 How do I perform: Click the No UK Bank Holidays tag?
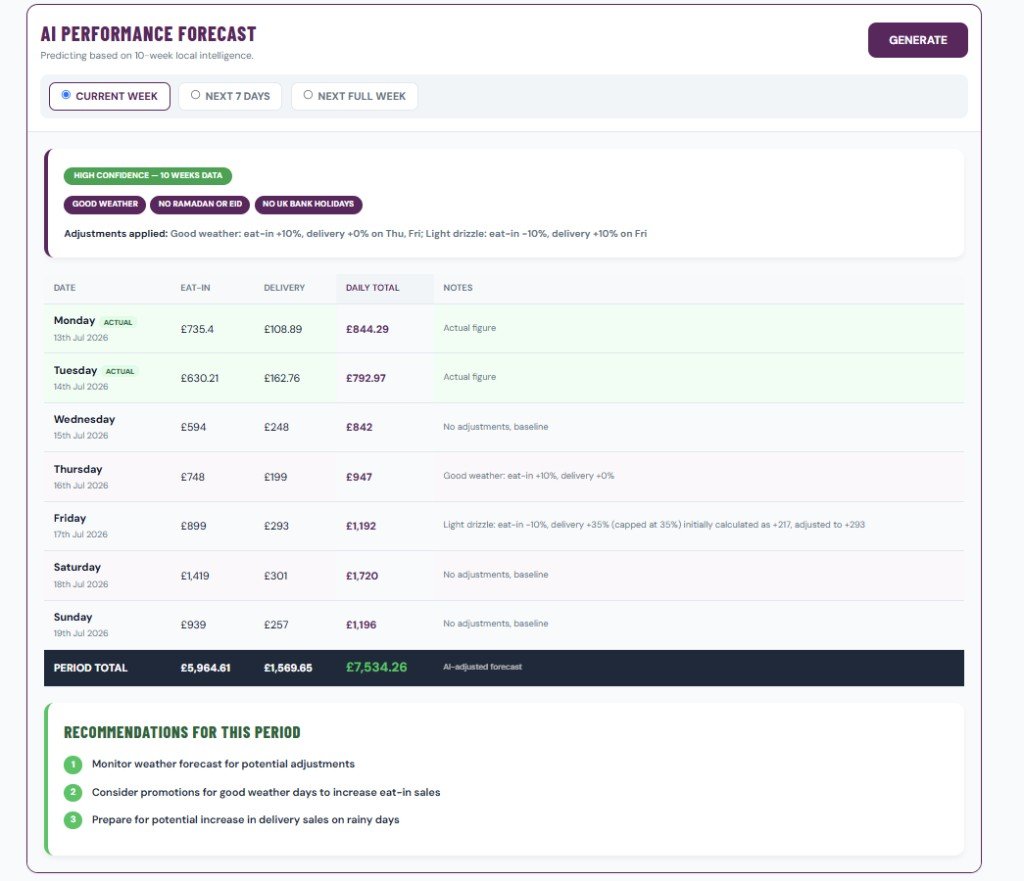(308, 204)
